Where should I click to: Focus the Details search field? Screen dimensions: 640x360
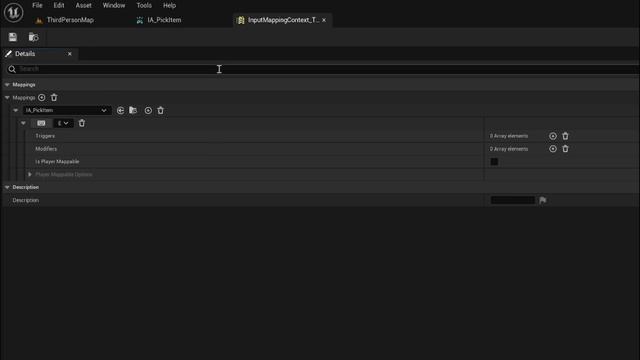pyautogui.click(x=322, y=69)
